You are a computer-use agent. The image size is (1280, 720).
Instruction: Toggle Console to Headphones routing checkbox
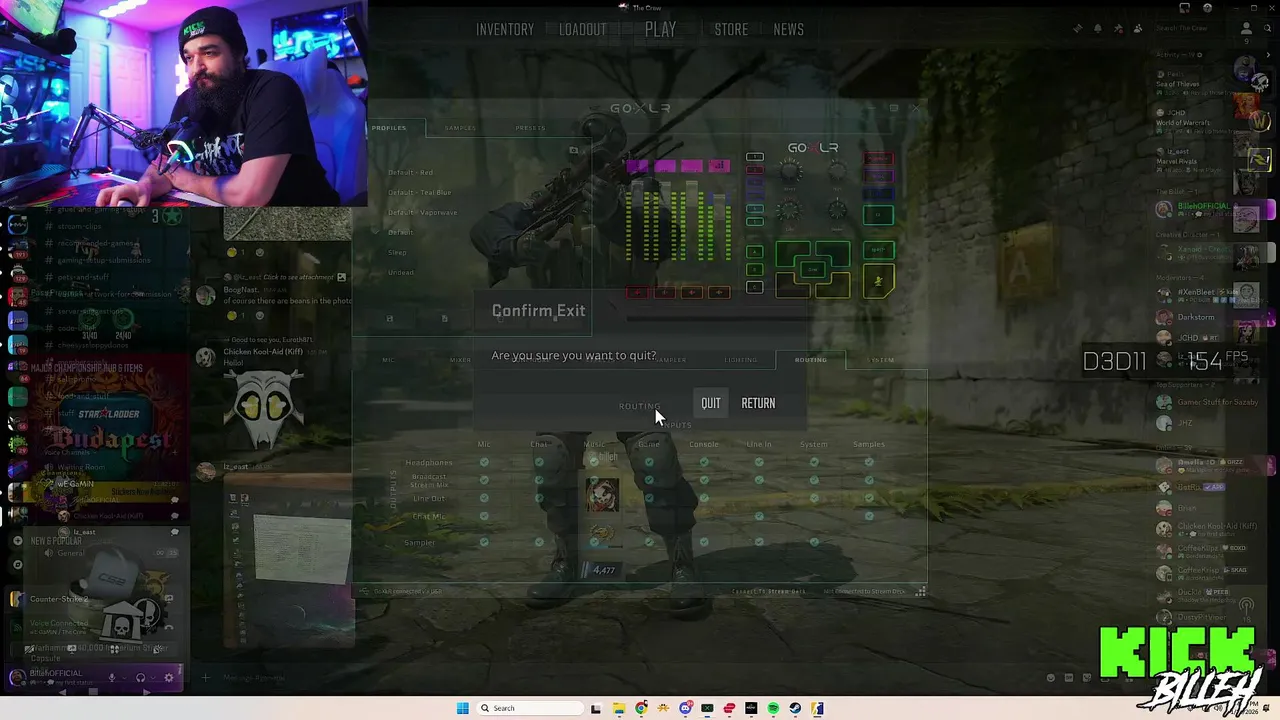(x=704, y=462)
